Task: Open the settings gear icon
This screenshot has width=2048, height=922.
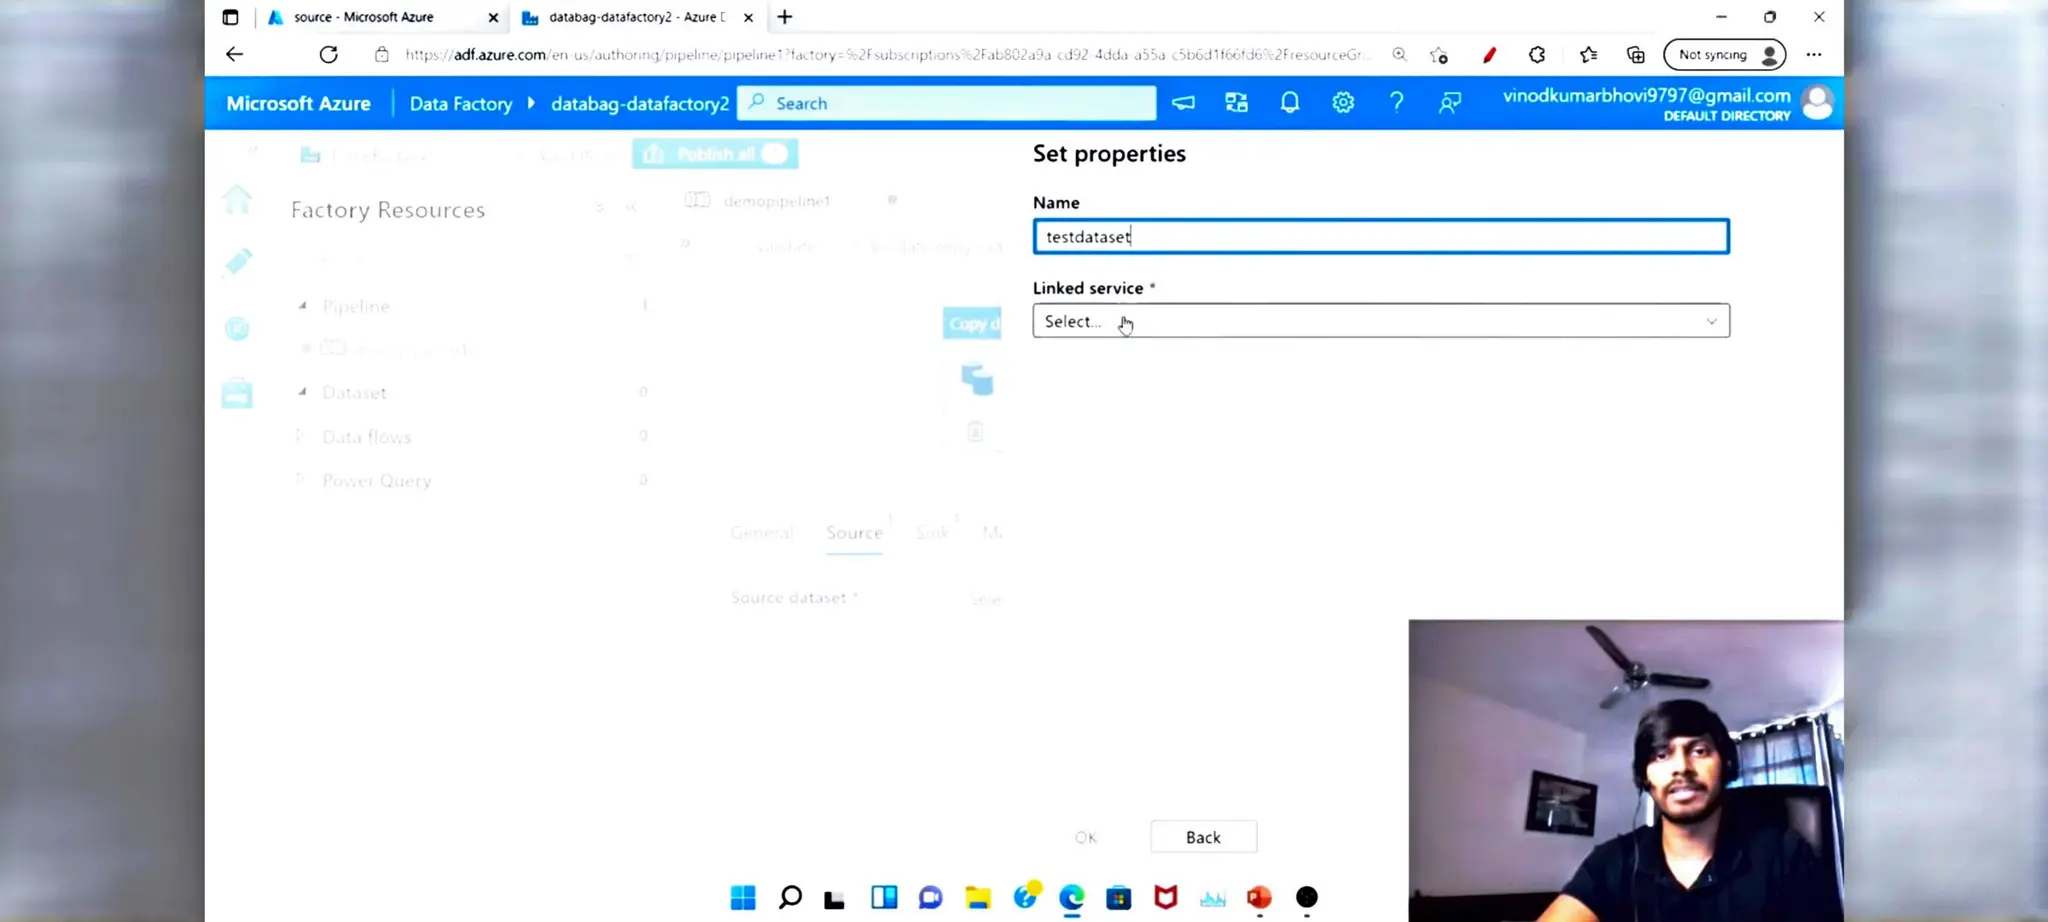Action: coord(1343,103)
